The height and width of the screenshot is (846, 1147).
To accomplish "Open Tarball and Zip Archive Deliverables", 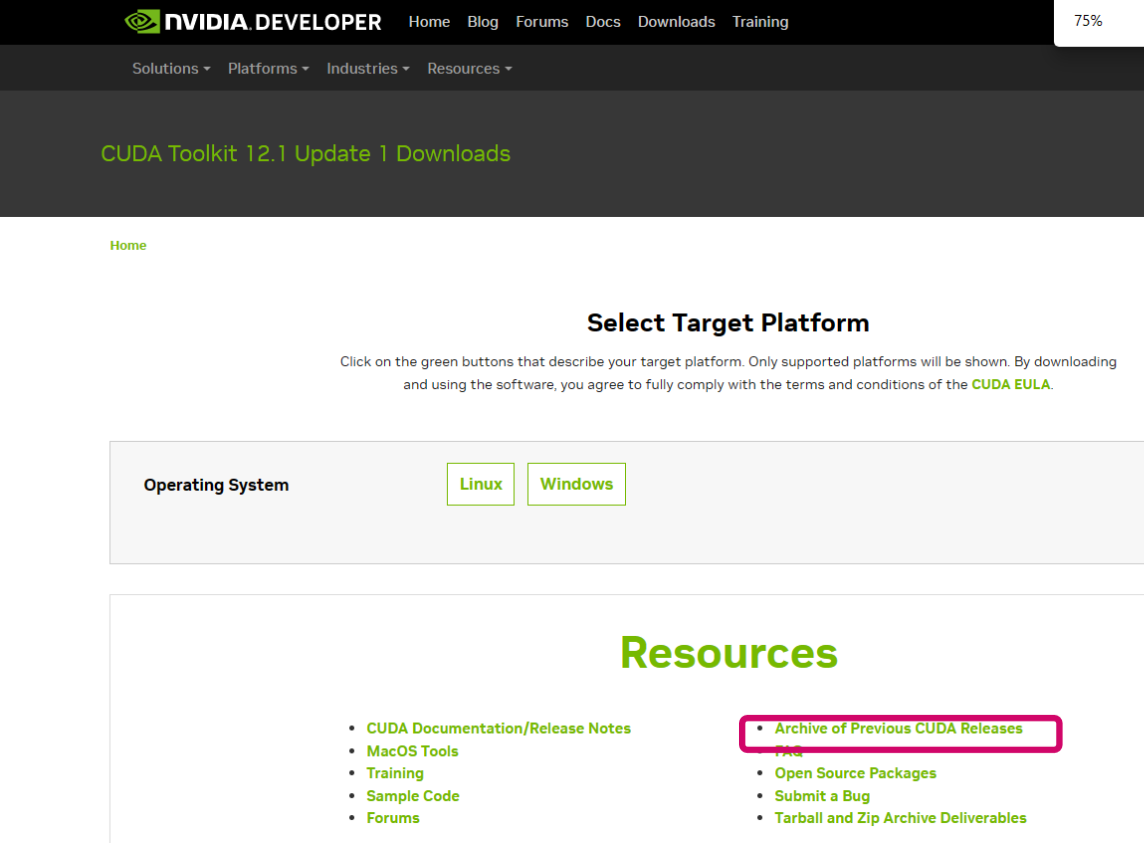I will (900, 818).
